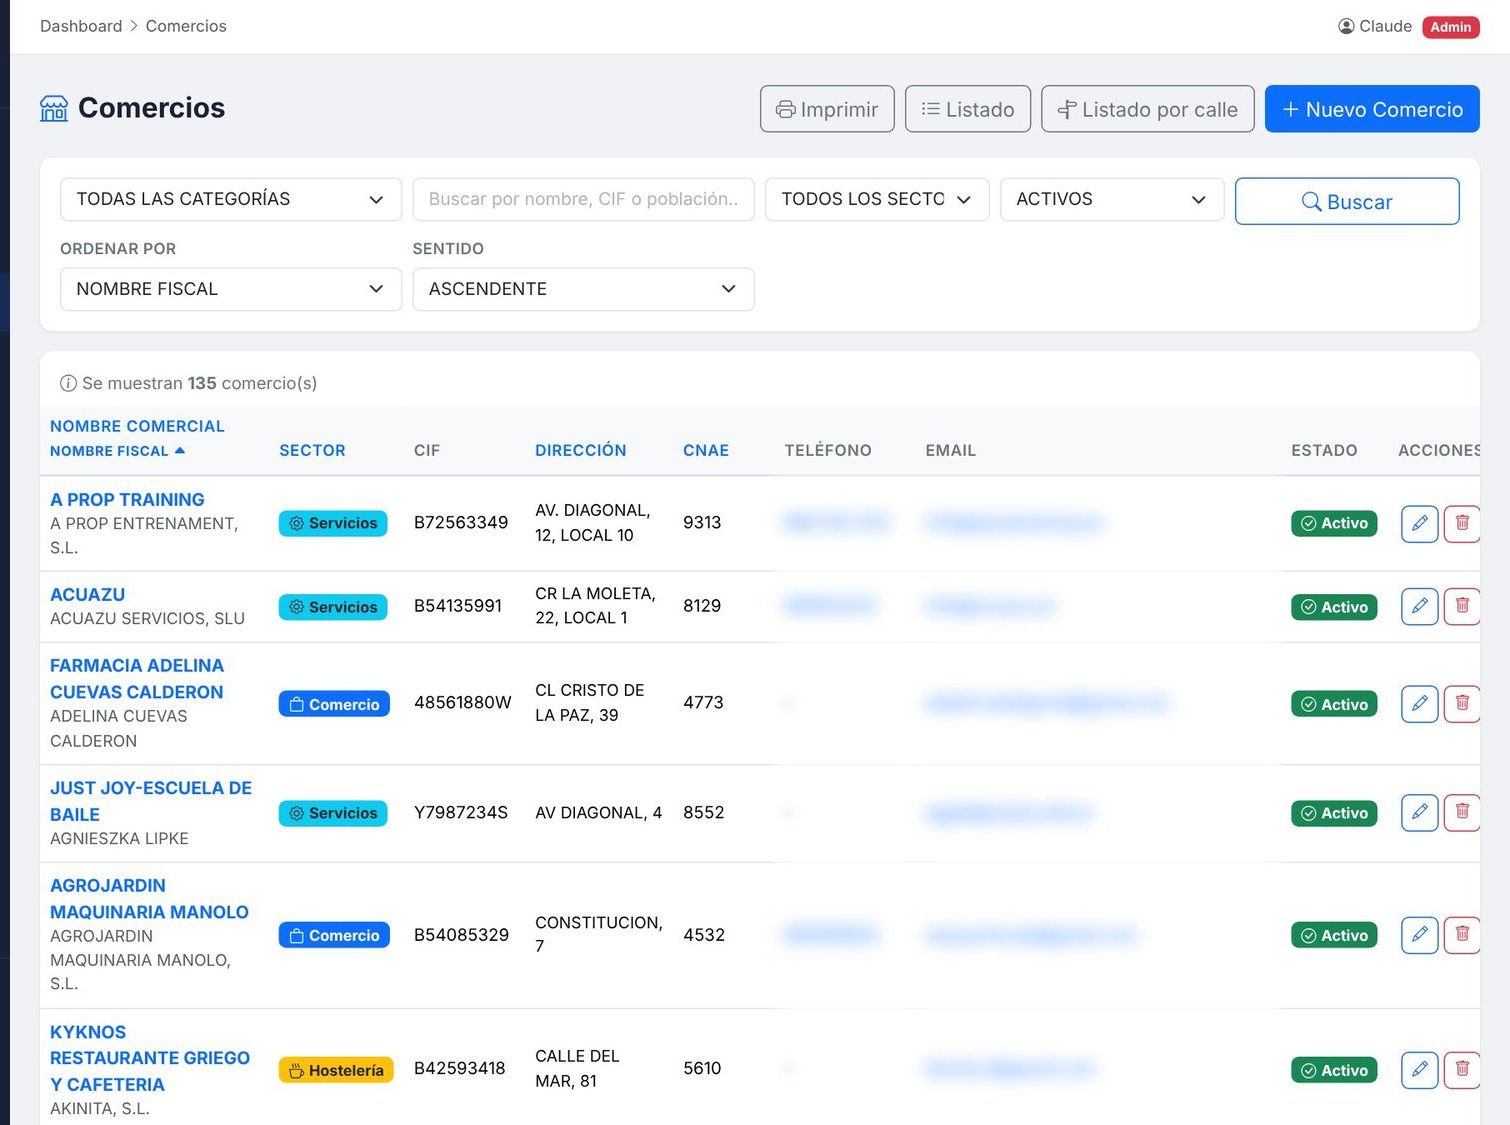Screen dimensions: 1510x1125
Task: Edit JUST JOY-ESCUELA DE BAILE row
Action: [x=1419, y=813]
